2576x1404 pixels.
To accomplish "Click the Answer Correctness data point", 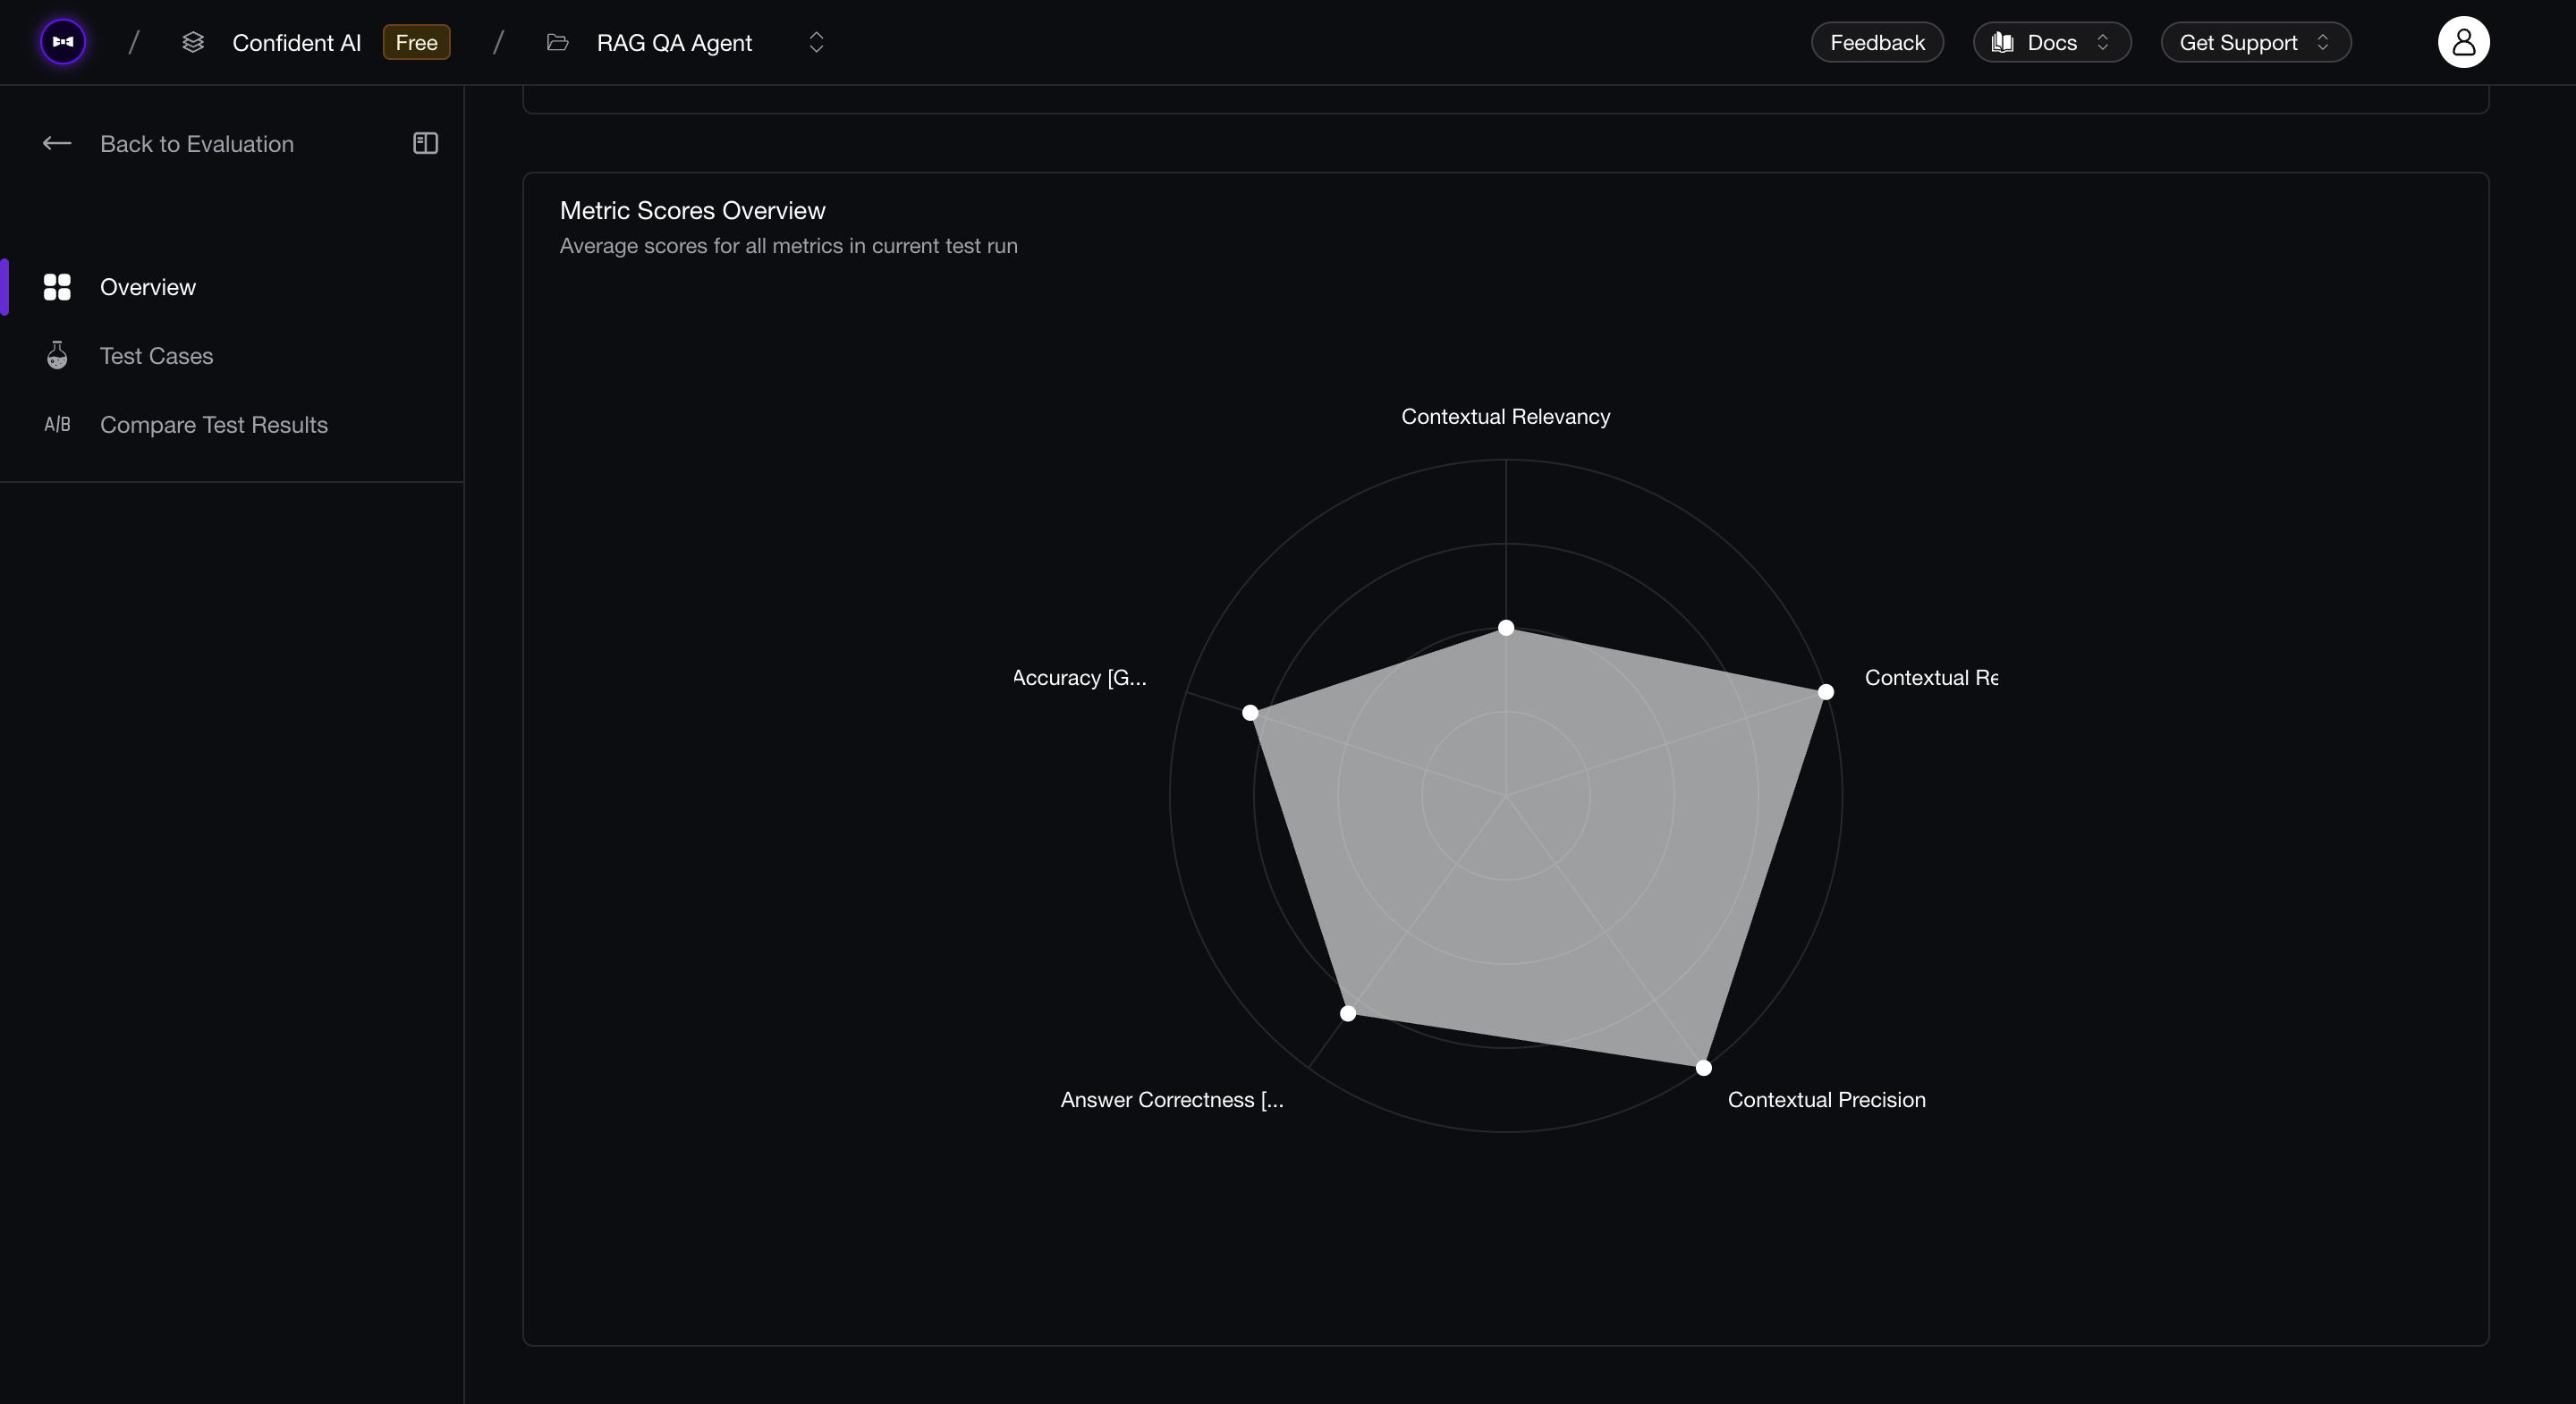I will click(x=1348, y=1014).
